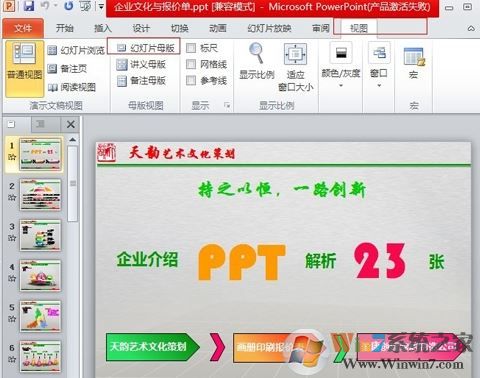
Task: Switch to 阅读视图 reading view
Action: (72, 87)
